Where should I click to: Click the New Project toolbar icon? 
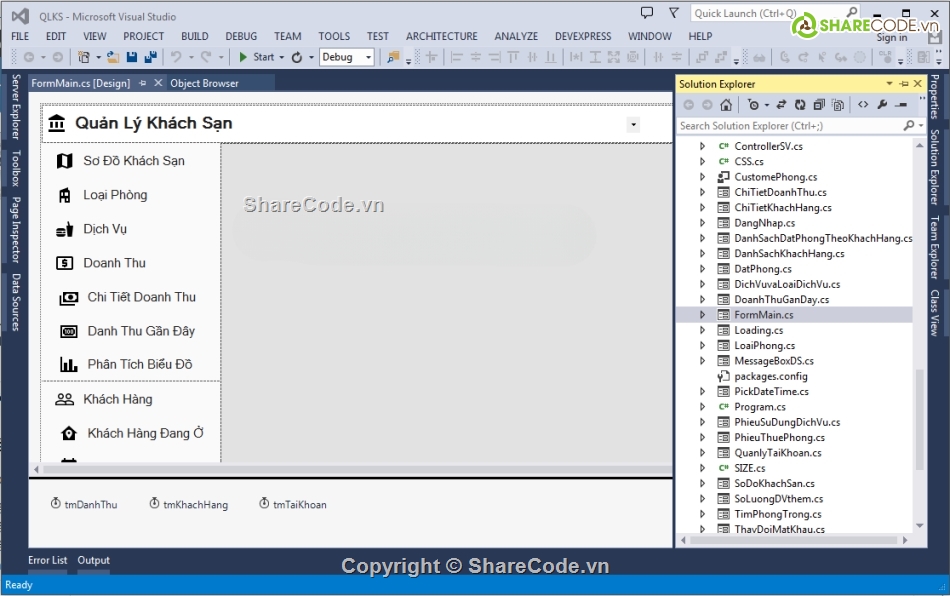click(x=84, y=57)
